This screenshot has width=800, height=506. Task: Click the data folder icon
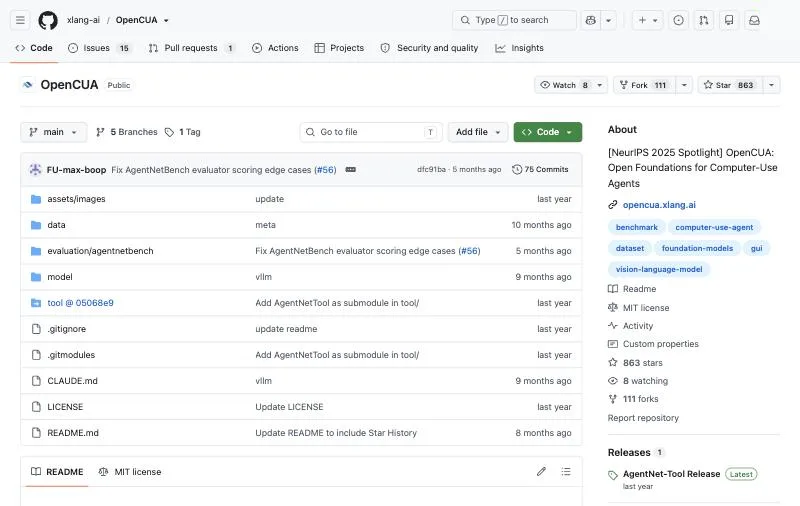tap(36, 225)
